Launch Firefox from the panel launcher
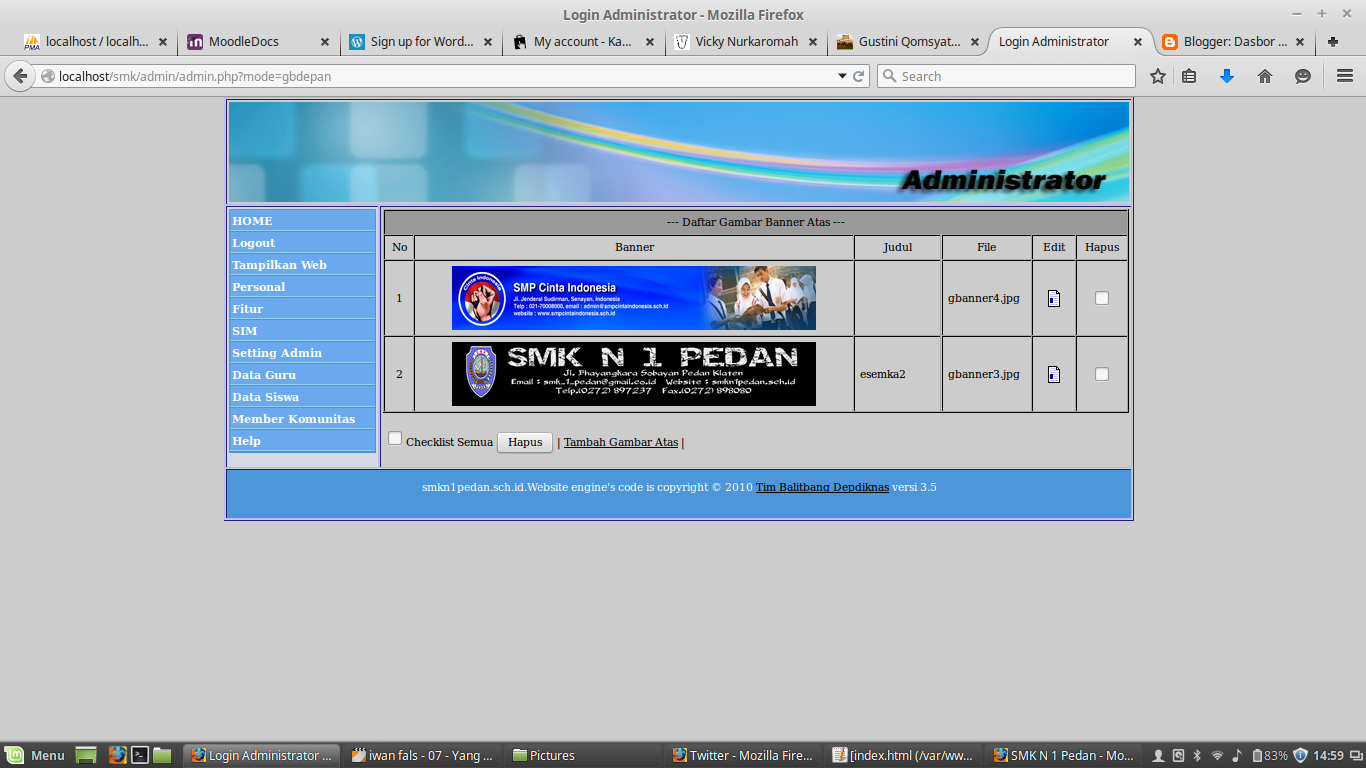 click(x=117, y=756)
